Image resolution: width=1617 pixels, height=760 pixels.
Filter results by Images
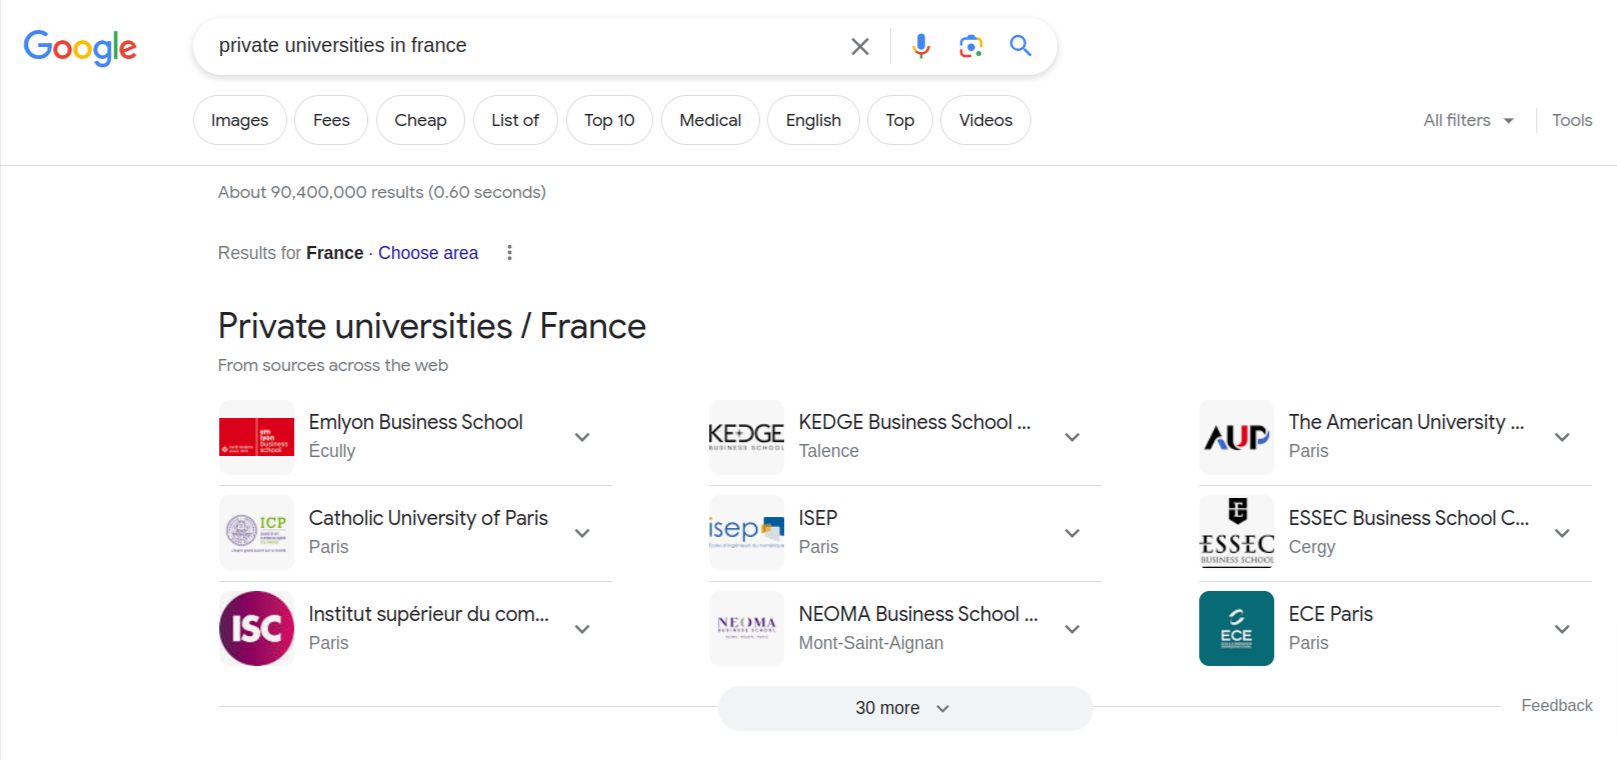[x=240, y=120]
